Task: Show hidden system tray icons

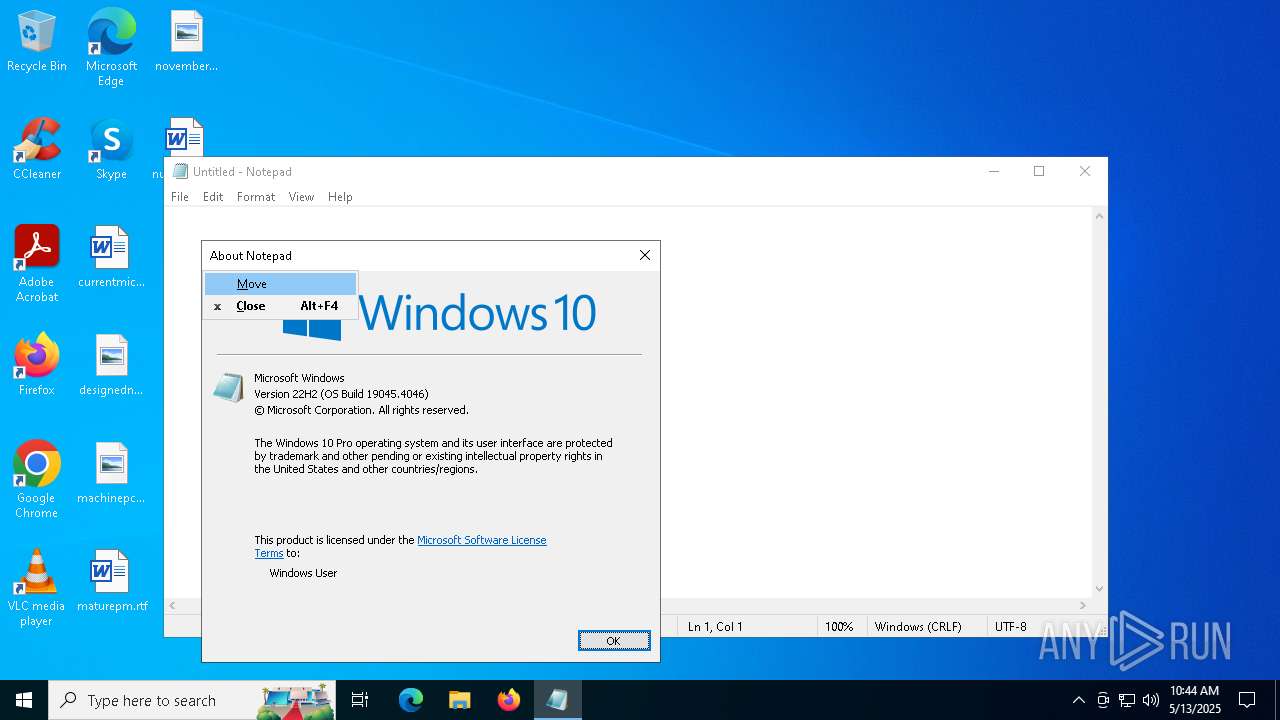Action: click(x=1078, y=700)
